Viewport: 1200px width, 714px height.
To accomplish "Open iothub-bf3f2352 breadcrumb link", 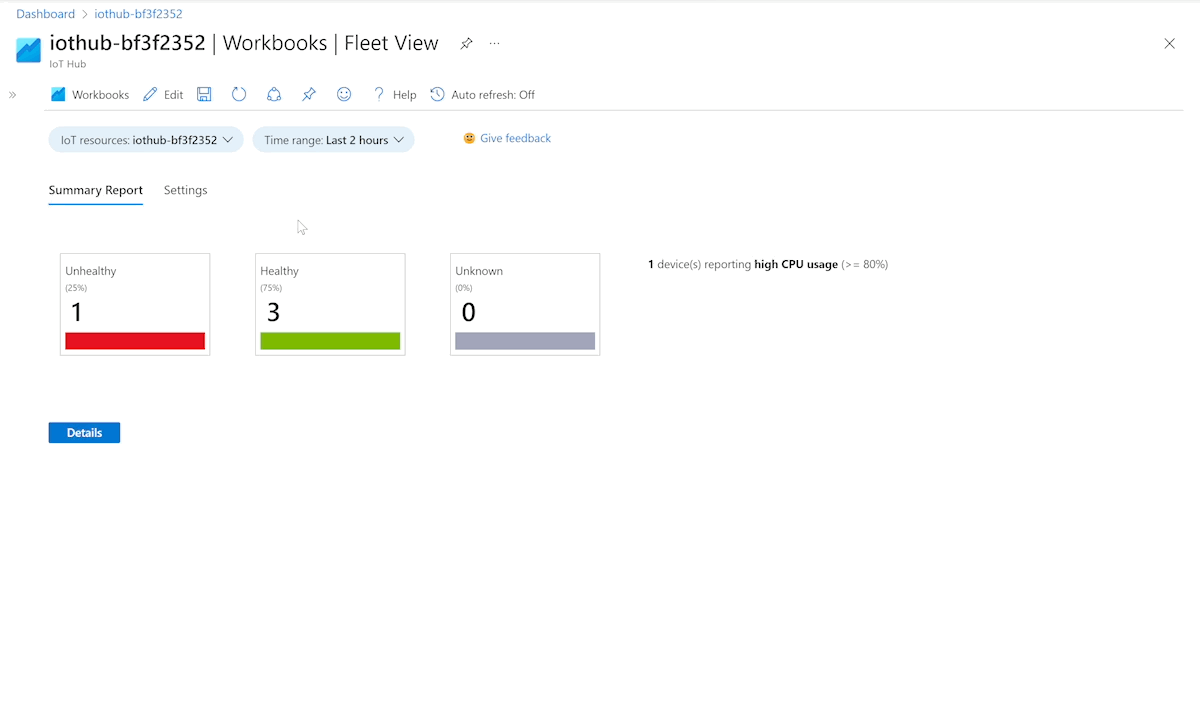I will pos(138,14).
